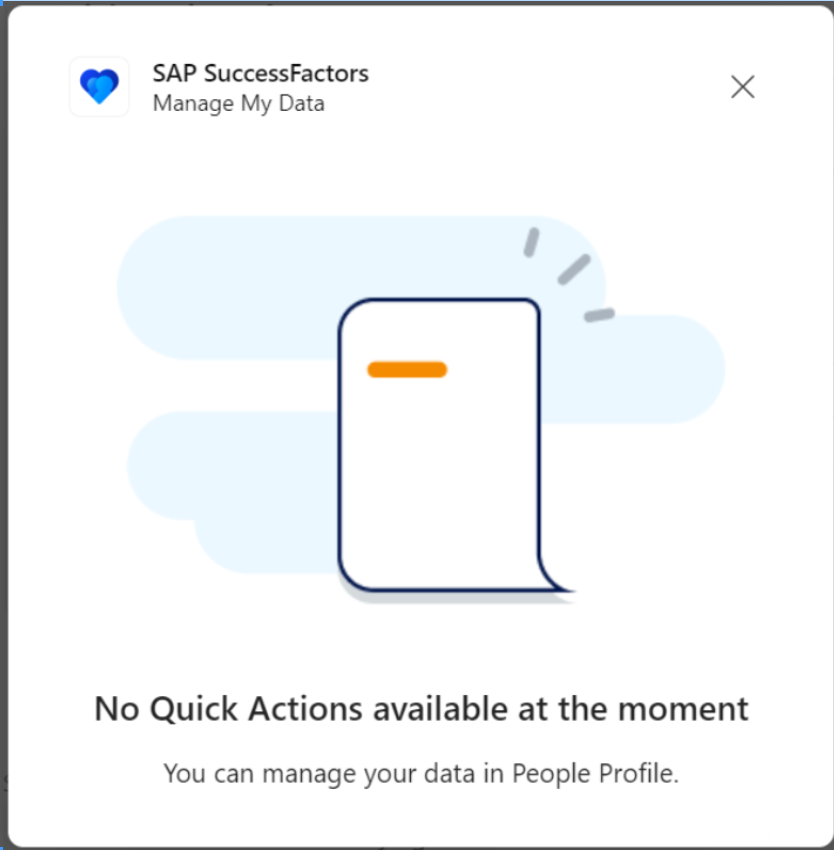Click the dark background strip at left edge
Image resolution: width=834 pixels, height=850 pixels.
(3, 425)
